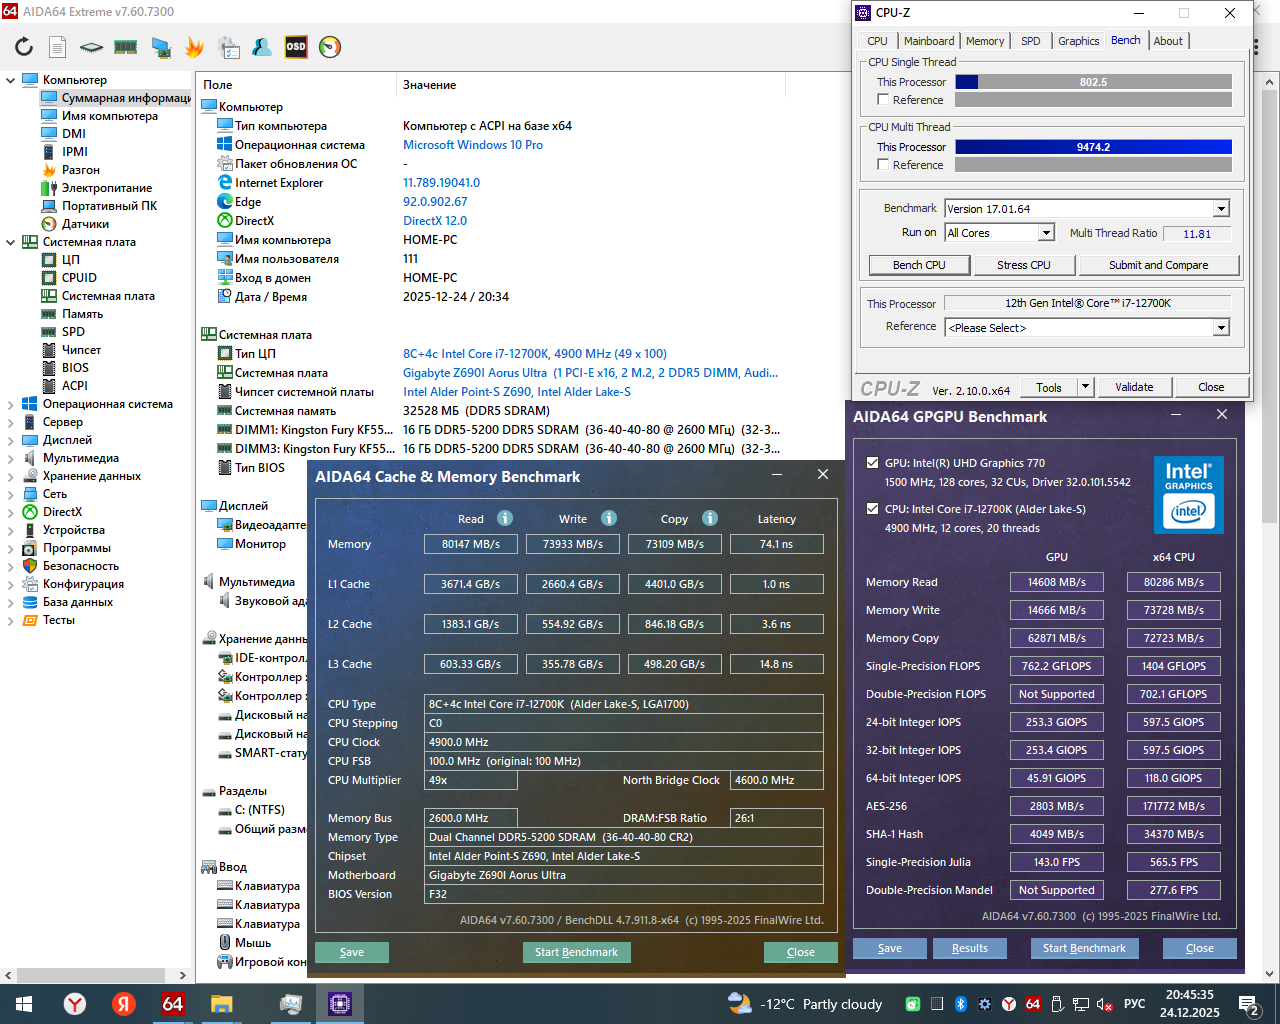Open File Explorer from the taskbar
The image size is (1280, 1024).
pos(221,1004)
